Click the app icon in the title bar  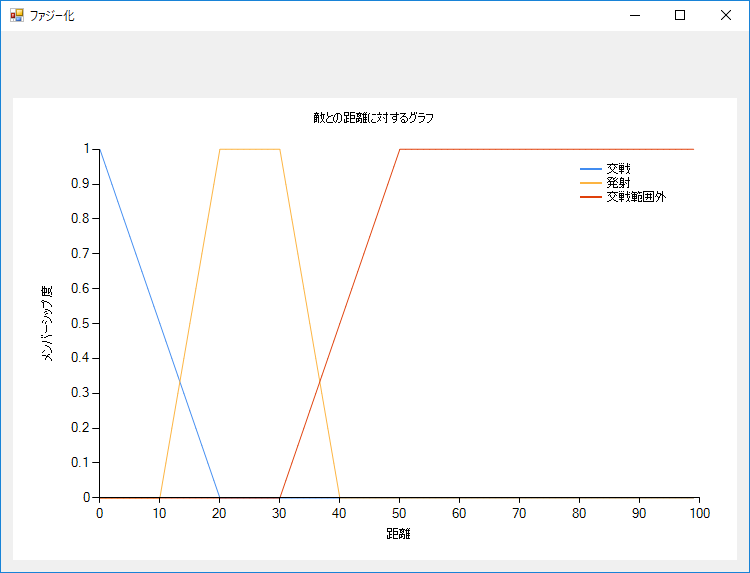point(16,15)
